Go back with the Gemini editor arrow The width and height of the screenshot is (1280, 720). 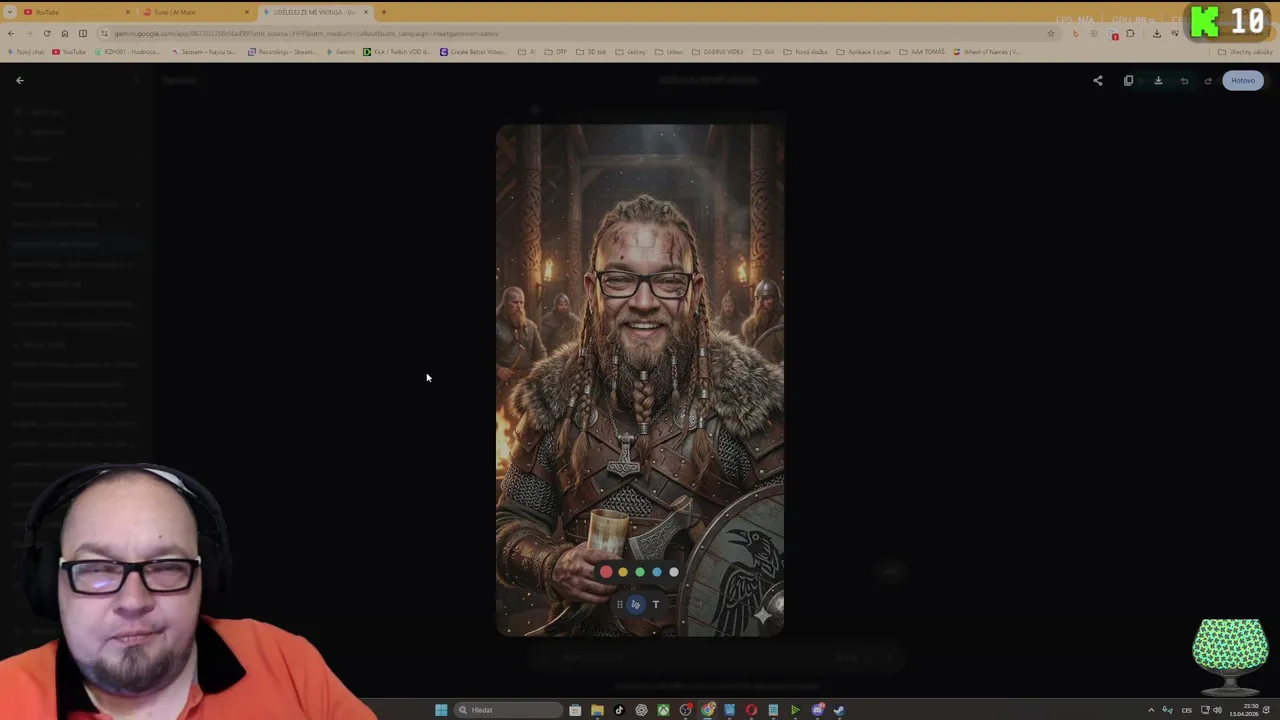click(19, 80)
